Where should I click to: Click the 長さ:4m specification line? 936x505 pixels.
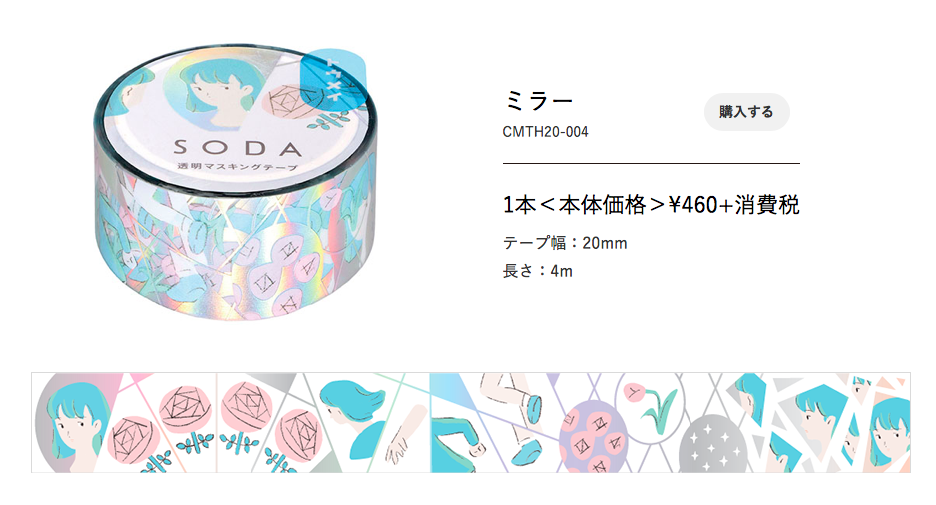(x=537, y=271)
